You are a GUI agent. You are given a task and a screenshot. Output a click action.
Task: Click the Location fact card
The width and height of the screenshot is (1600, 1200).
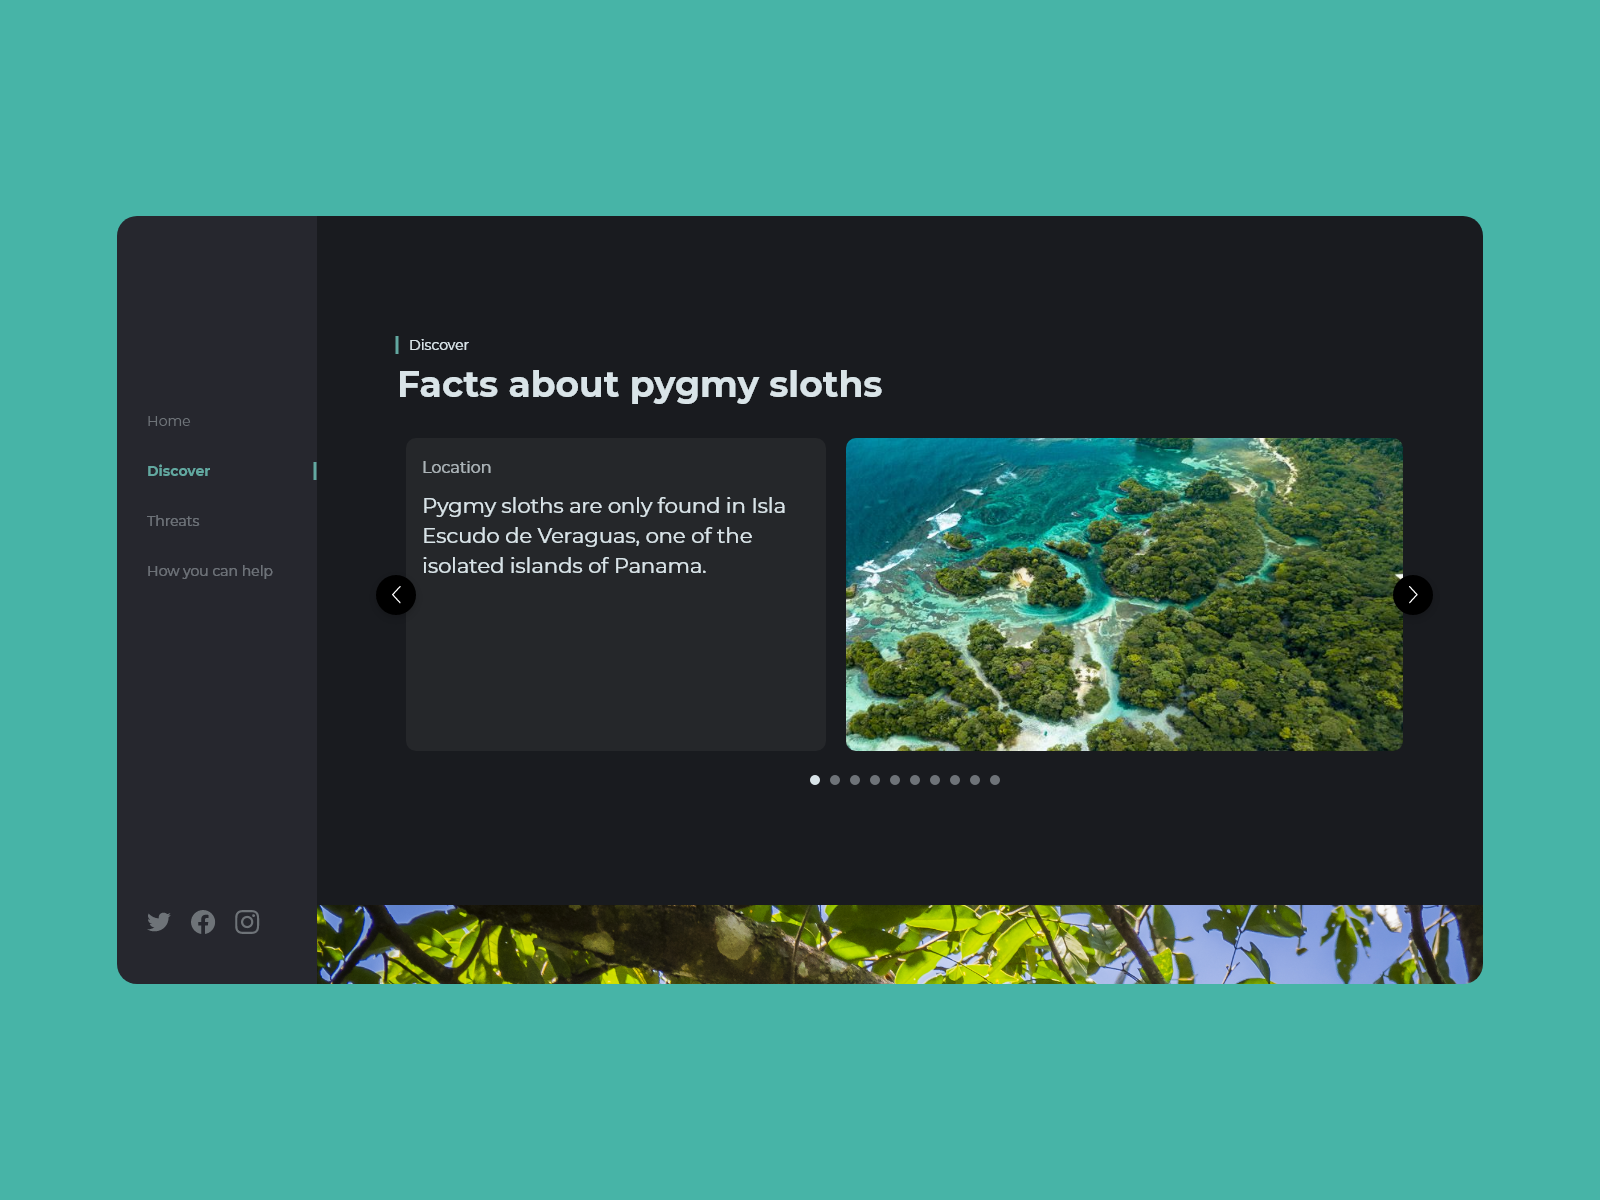(x=615, y=650)
